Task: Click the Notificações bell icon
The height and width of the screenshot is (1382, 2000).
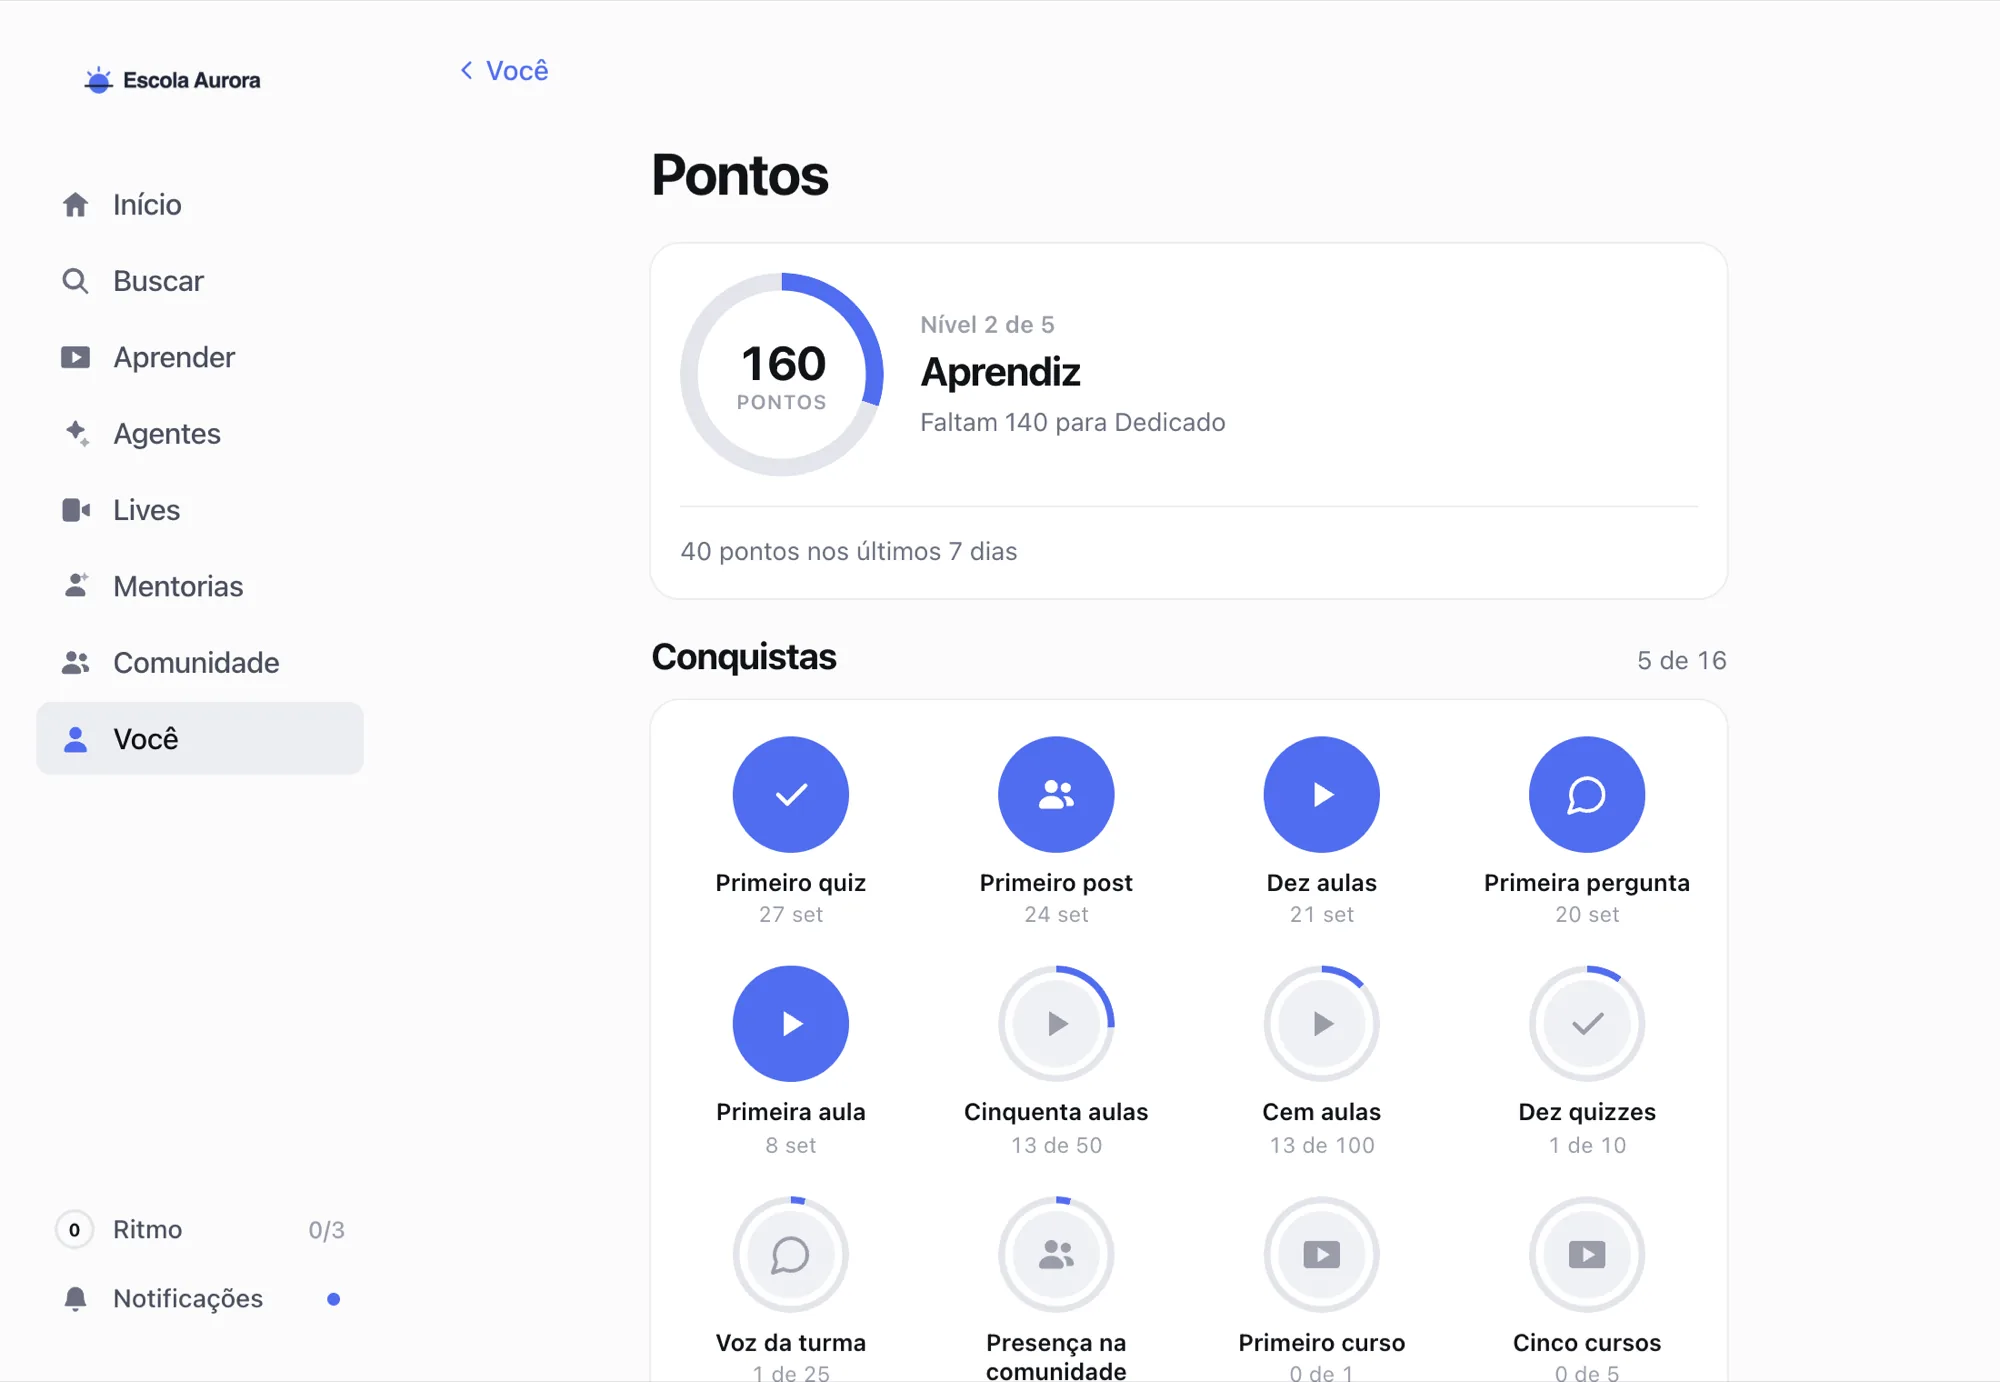Action: click(75, 1298)
